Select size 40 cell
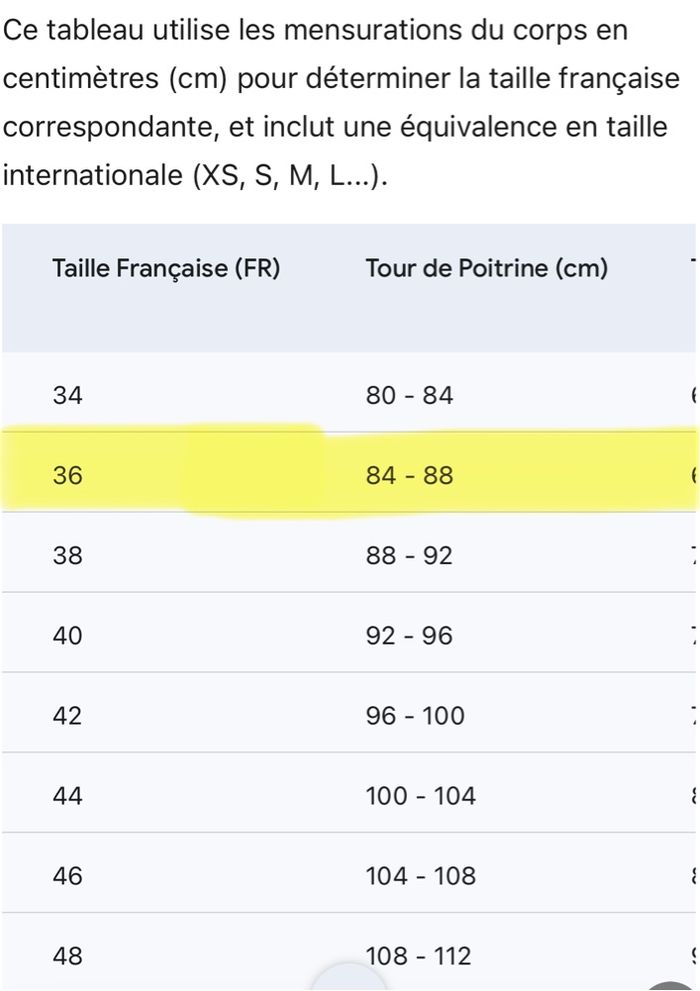This screenshot has width=700, height=991. (x=67, y=635)
